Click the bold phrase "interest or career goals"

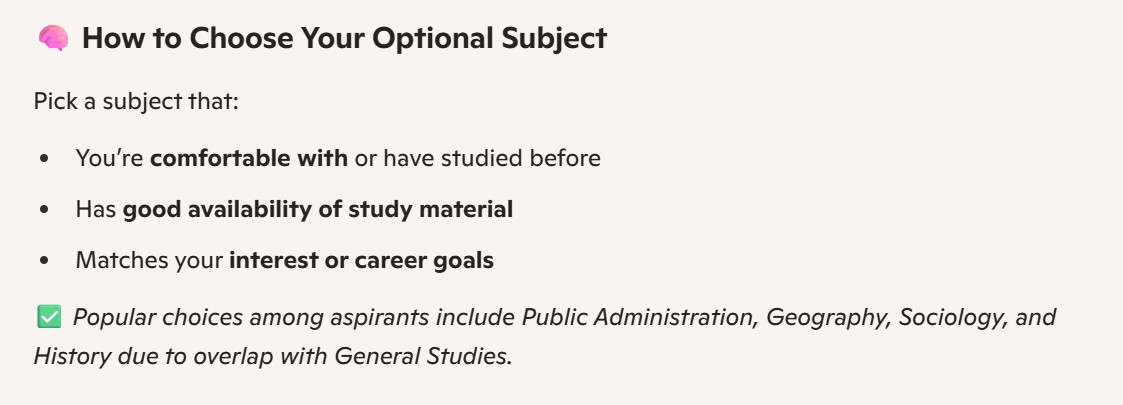[361, 262]
